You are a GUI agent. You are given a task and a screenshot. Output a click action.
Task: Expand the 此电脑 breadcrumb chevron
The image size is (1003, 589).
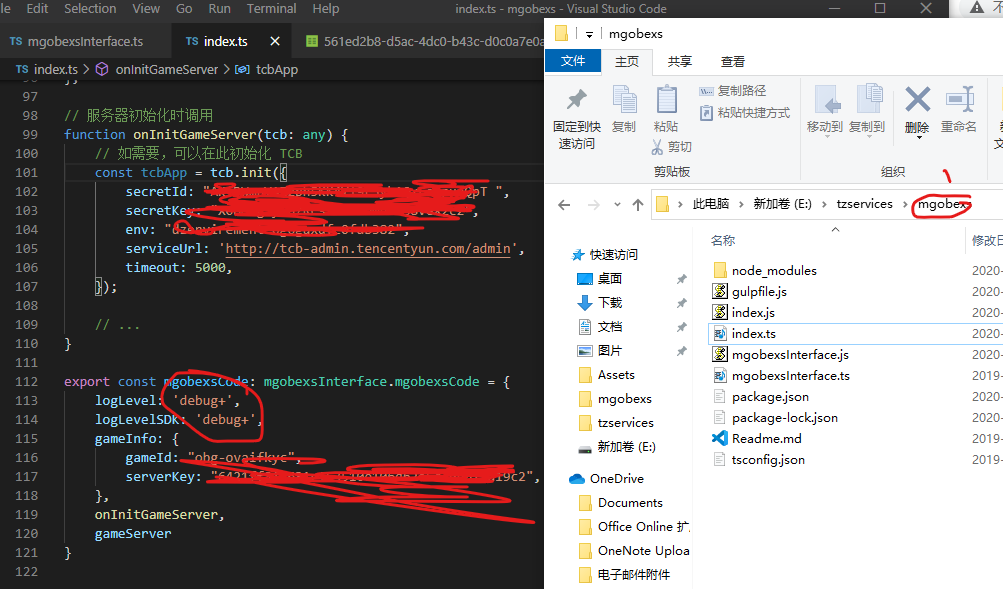[x=741, y=204]
